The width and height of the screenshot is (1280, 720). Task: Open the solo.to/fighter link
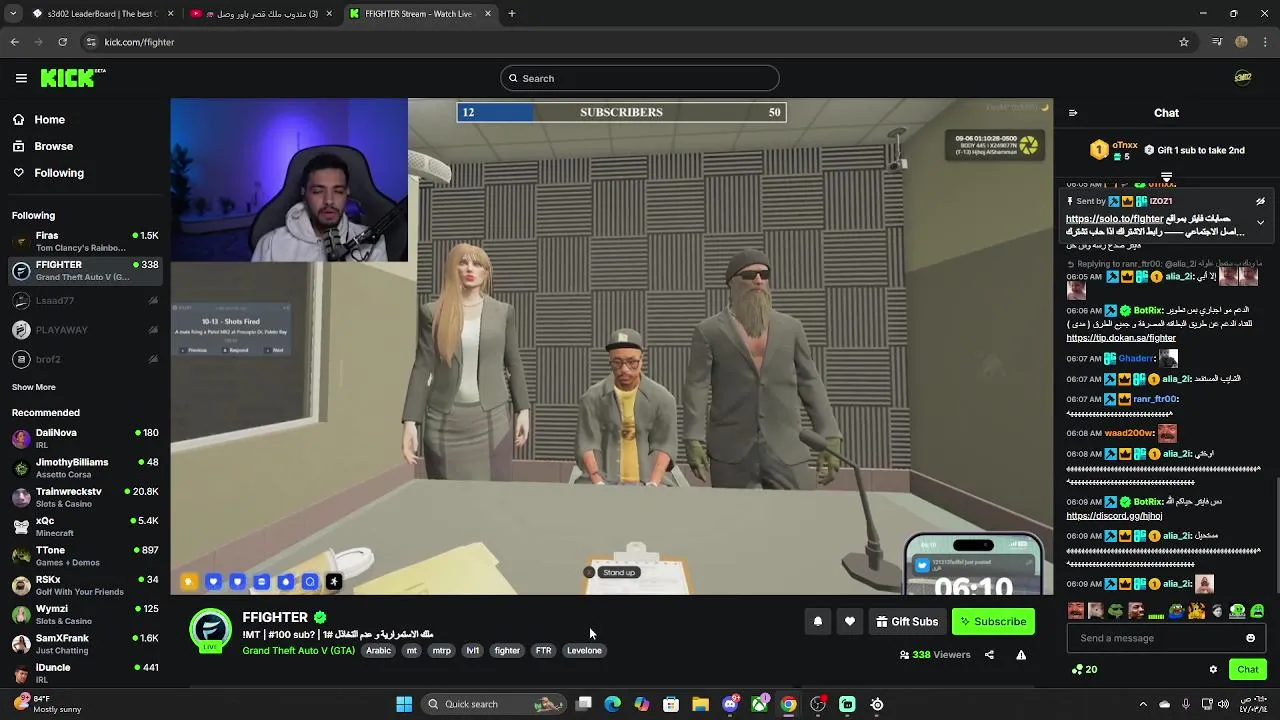(x=1115, y=219)
